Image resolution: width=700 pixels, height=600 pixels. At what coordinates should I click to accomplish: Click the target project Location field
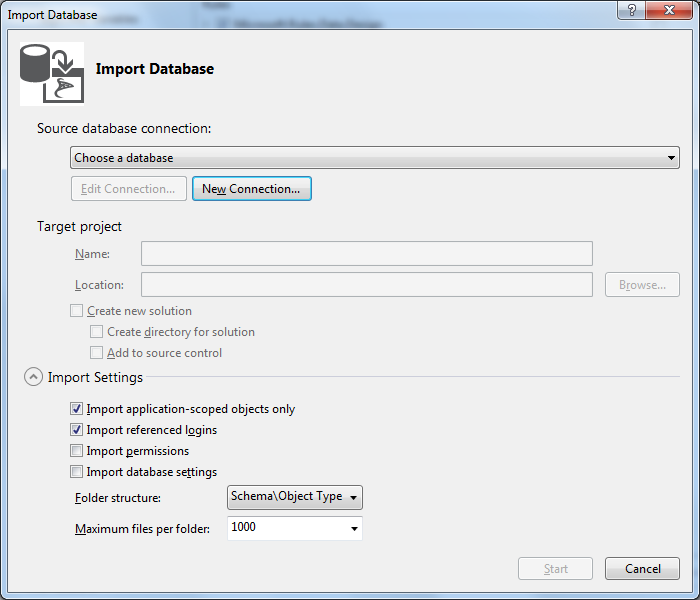(366, 285)
